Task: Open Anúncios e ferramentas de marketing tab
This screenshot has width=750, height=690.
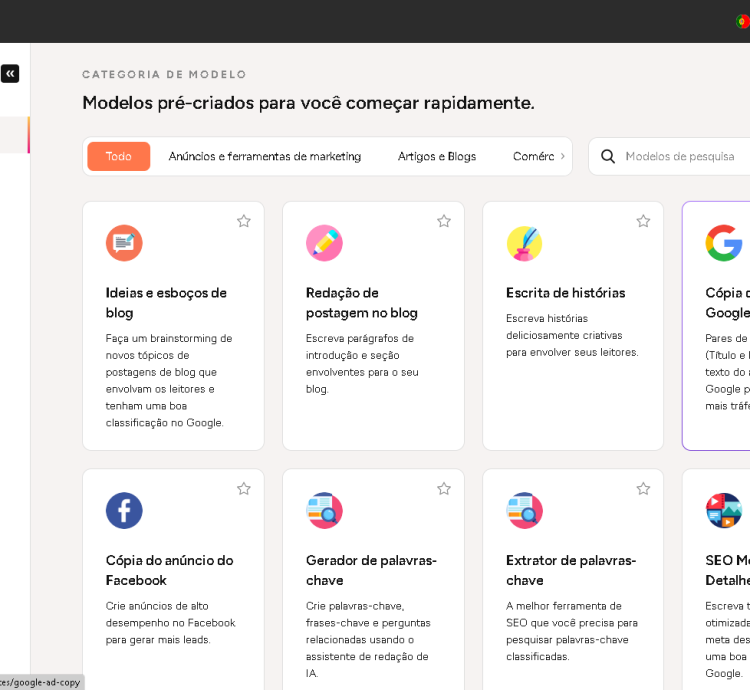Action: pos(265,156)
